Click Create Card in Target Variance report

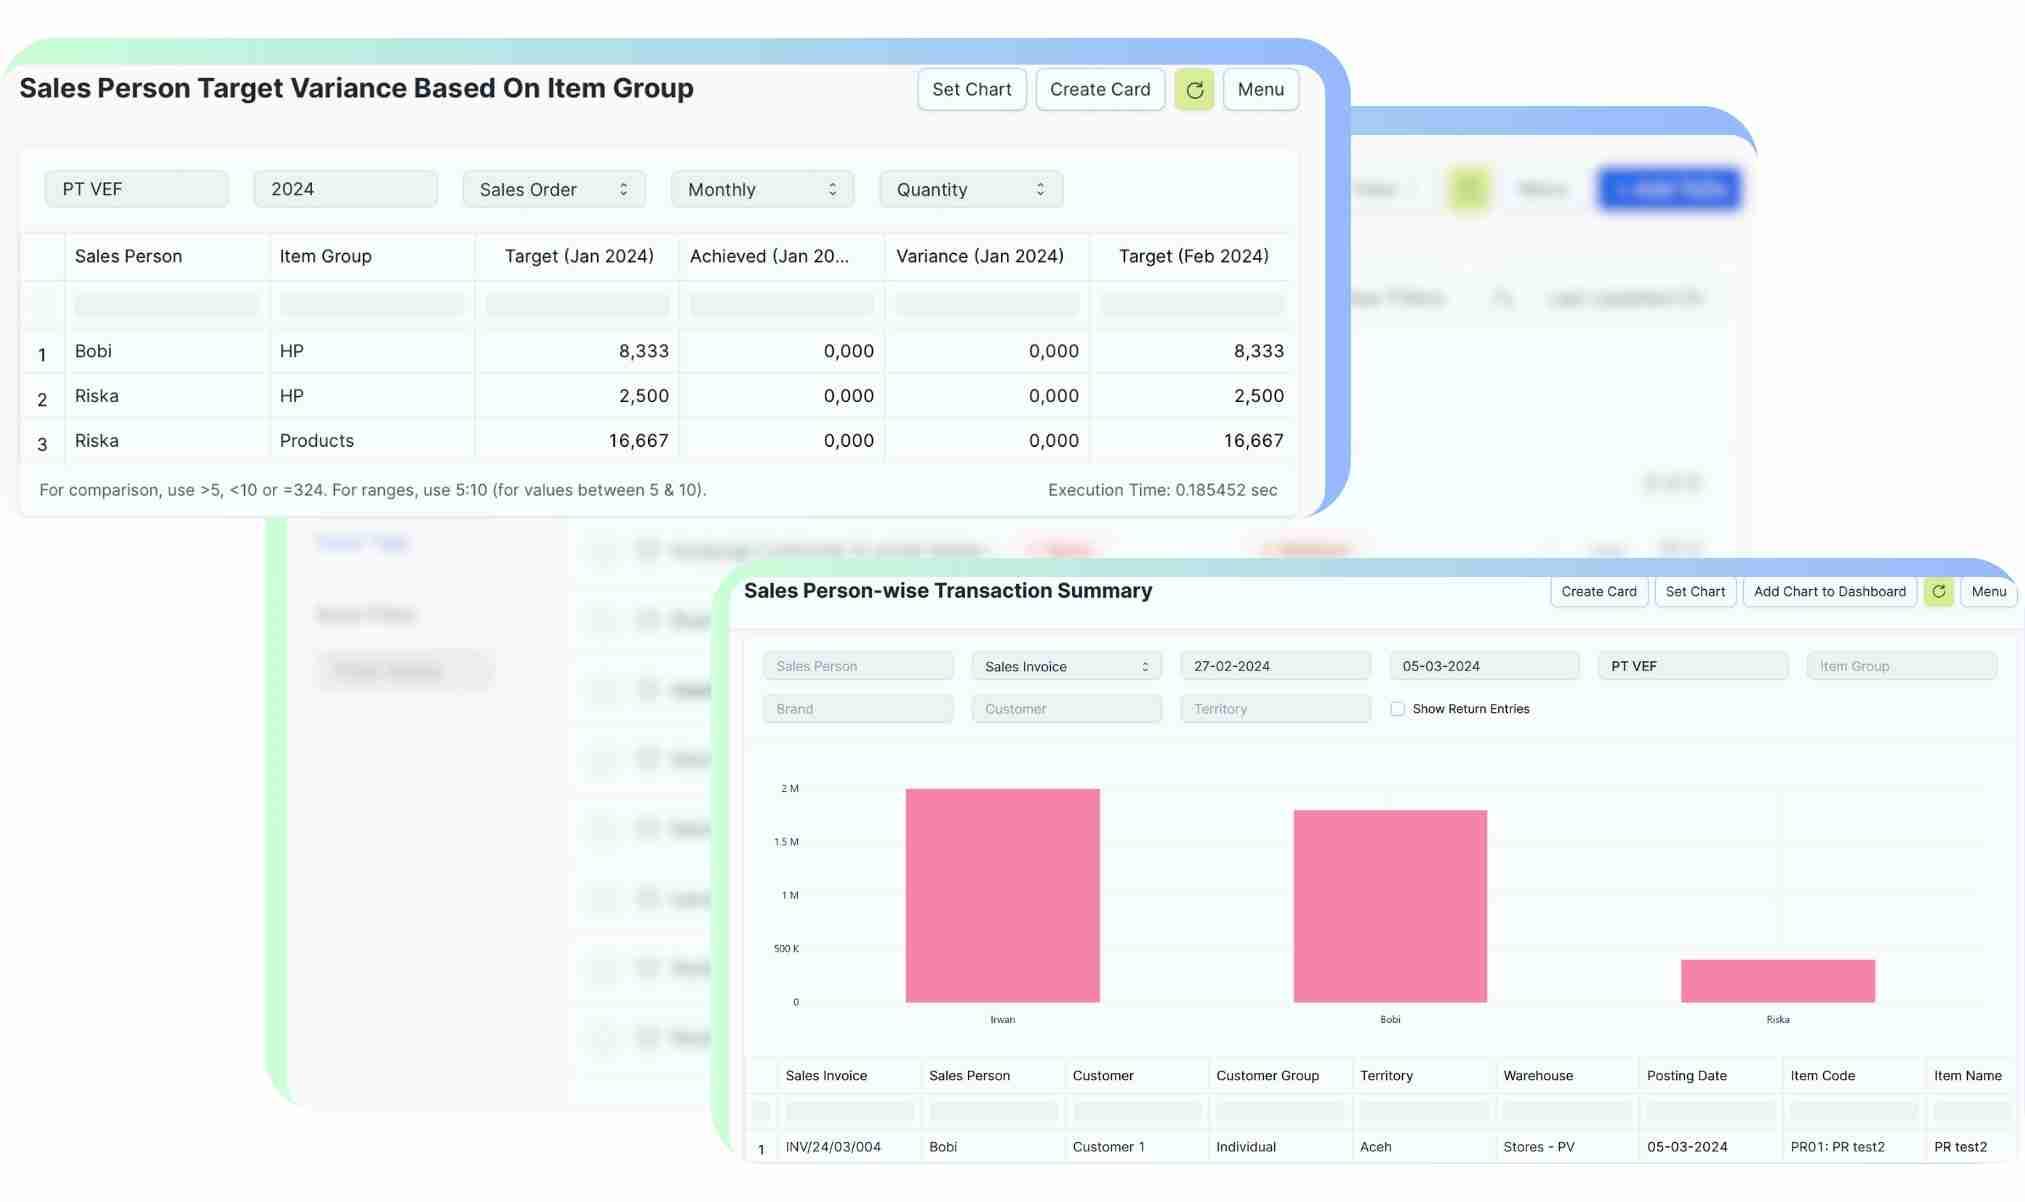1099,90
